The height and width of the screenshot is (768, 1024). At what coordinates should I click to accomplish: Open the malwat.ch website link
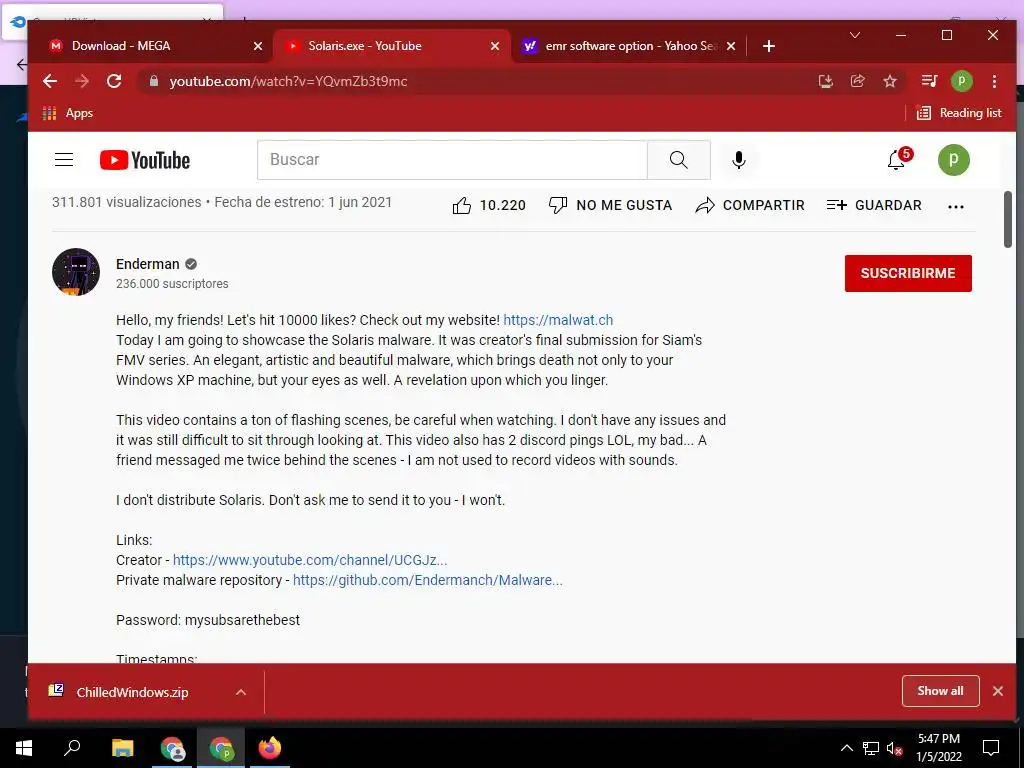(558, 320)
